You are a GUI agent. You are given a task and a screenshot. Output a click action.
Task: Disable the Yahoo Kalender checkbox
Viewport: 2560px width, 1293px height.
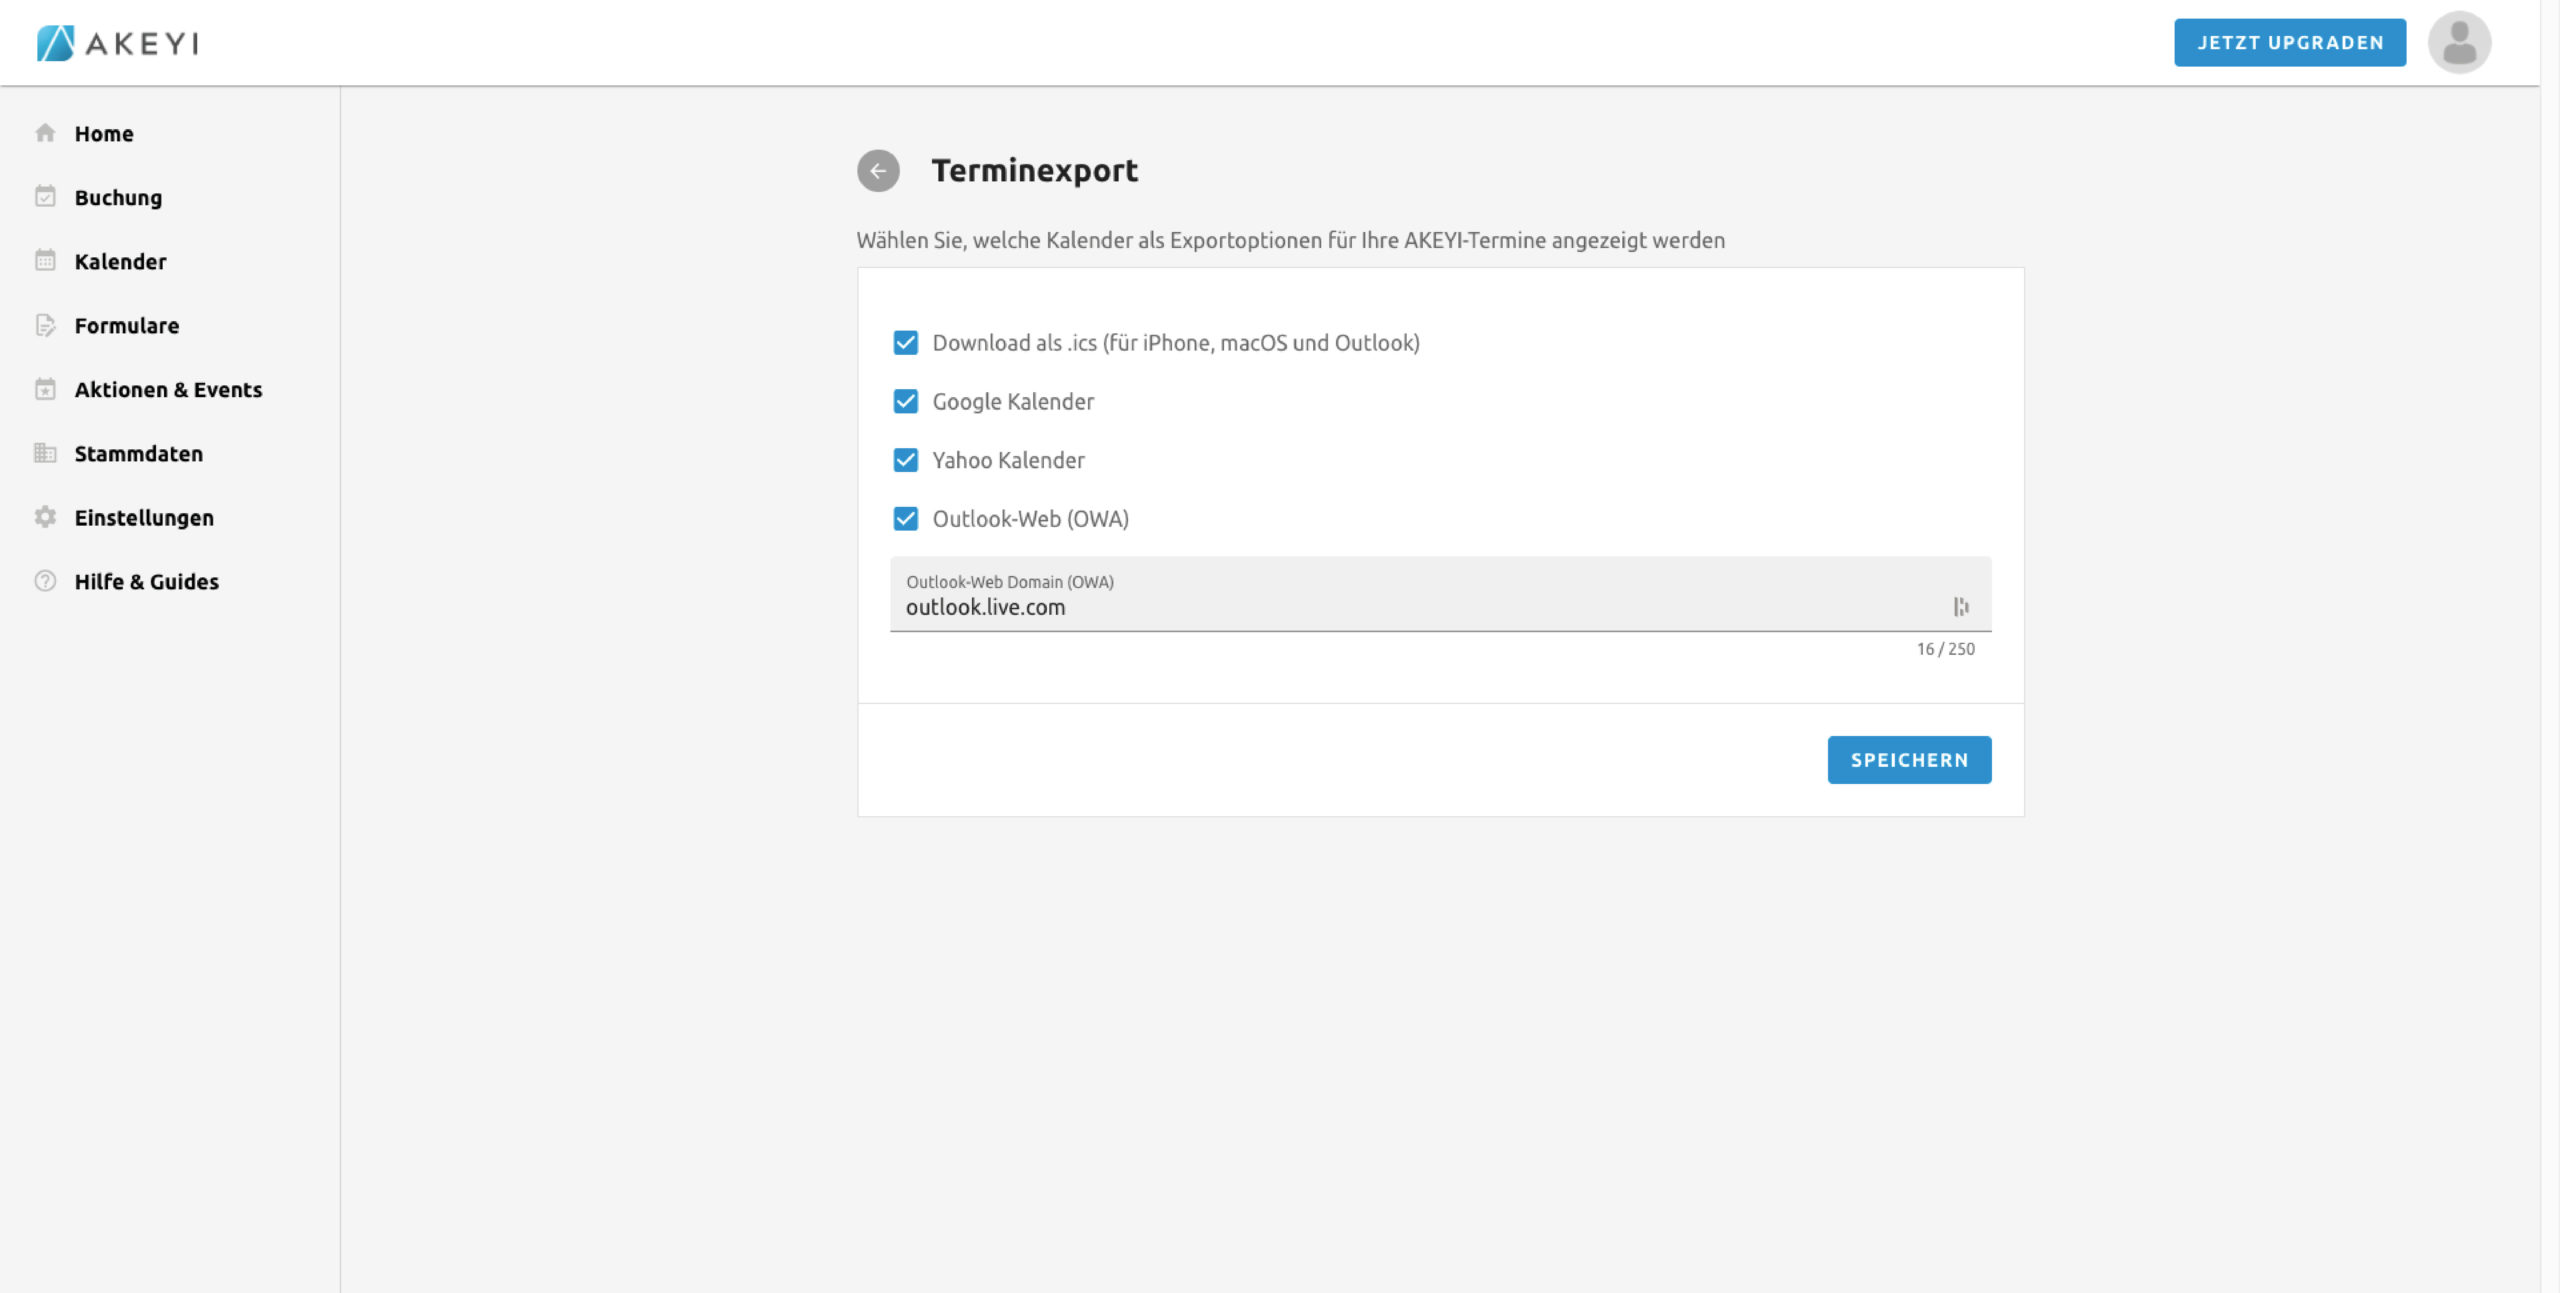point(905,460)
